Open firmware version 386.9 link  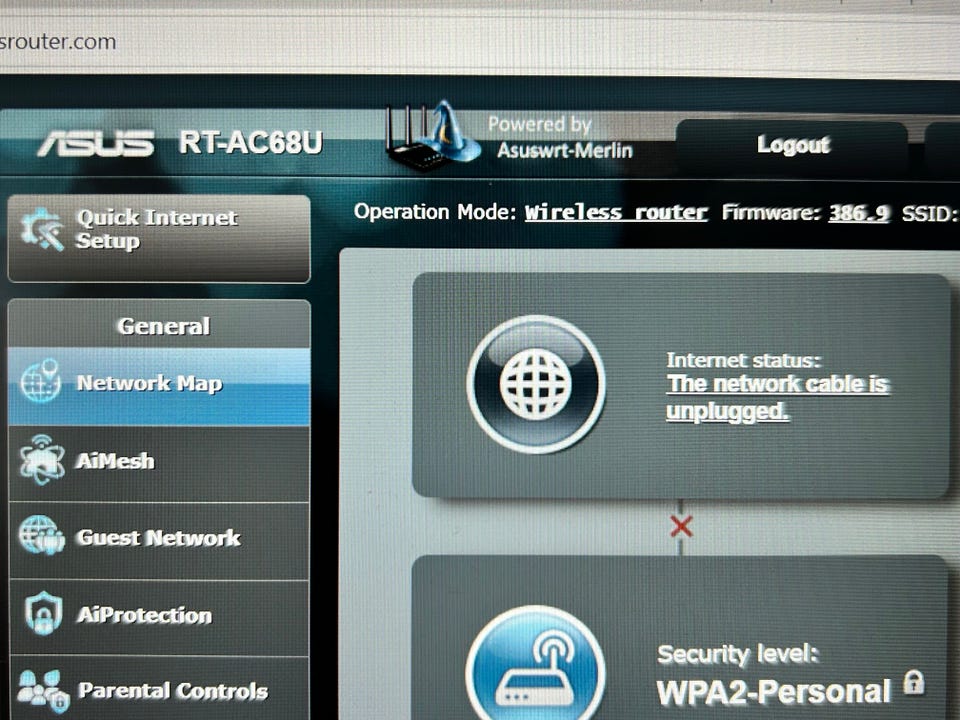[x=858, y=213]
